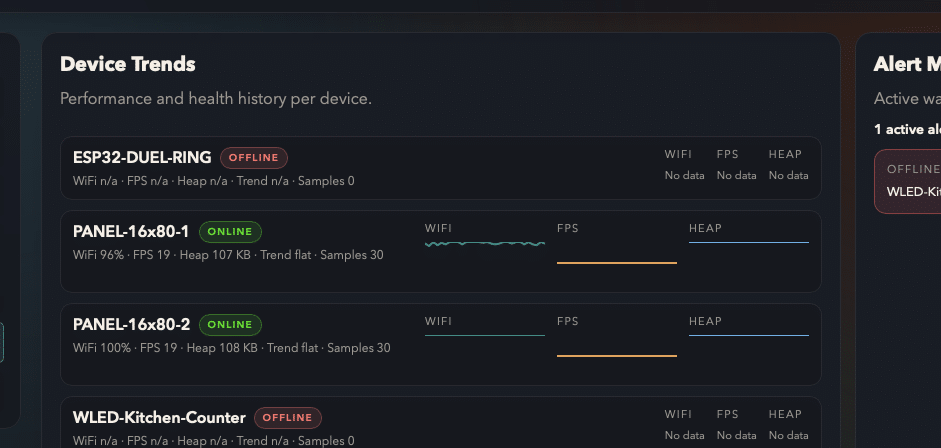Click the OFFLINE badge on WLED-Kitchen-Counter
Screen dimensions: 941x448
pos(288,417)
